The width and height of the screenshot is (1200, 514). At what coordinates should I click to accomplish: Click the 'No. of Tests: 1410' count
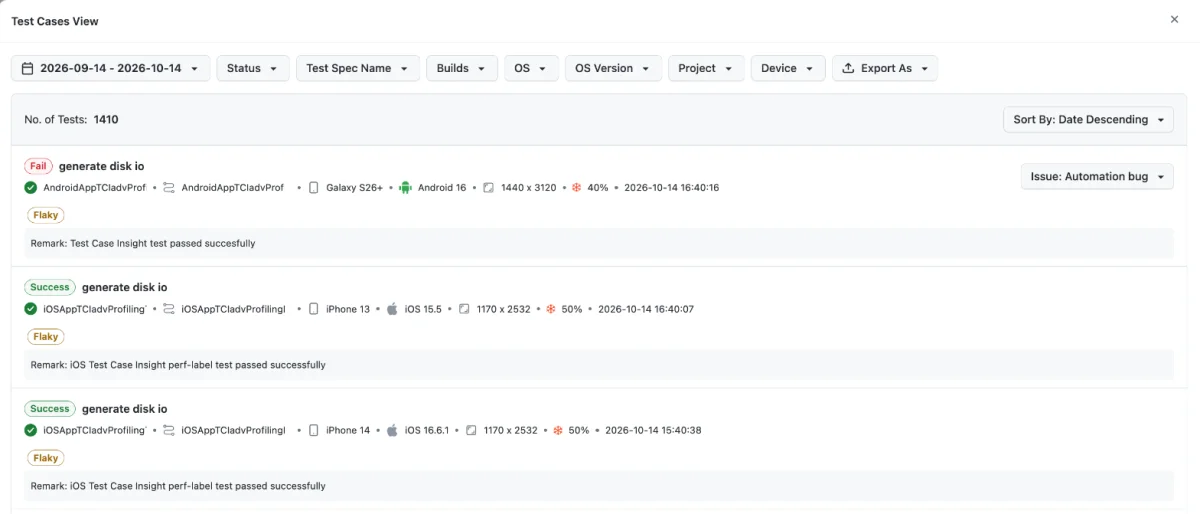click(71, 120)
